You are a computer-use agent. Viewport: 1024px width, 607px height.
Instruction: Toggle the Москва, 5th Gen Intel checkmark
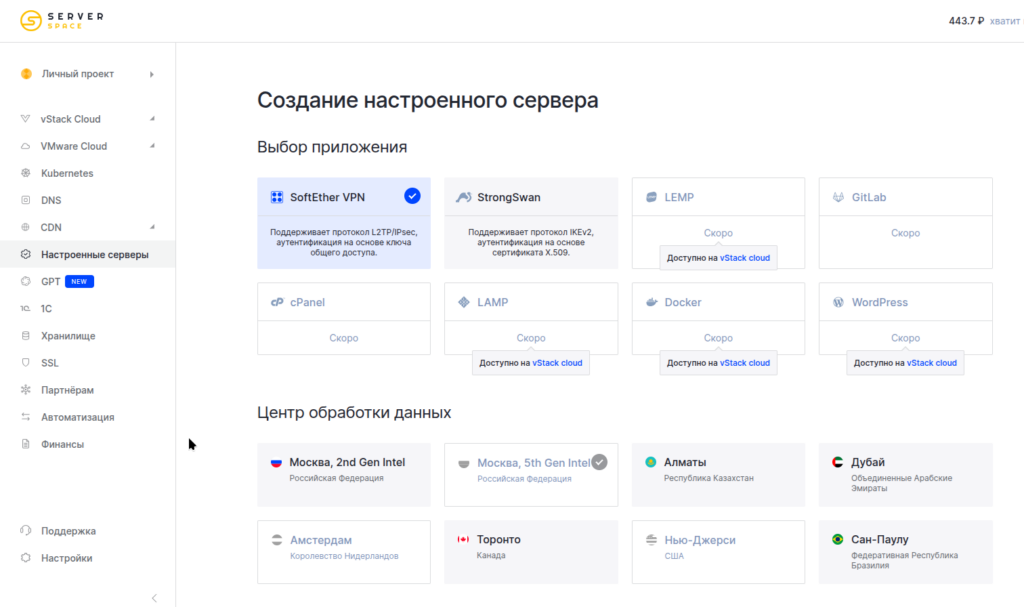pos(599,462)
